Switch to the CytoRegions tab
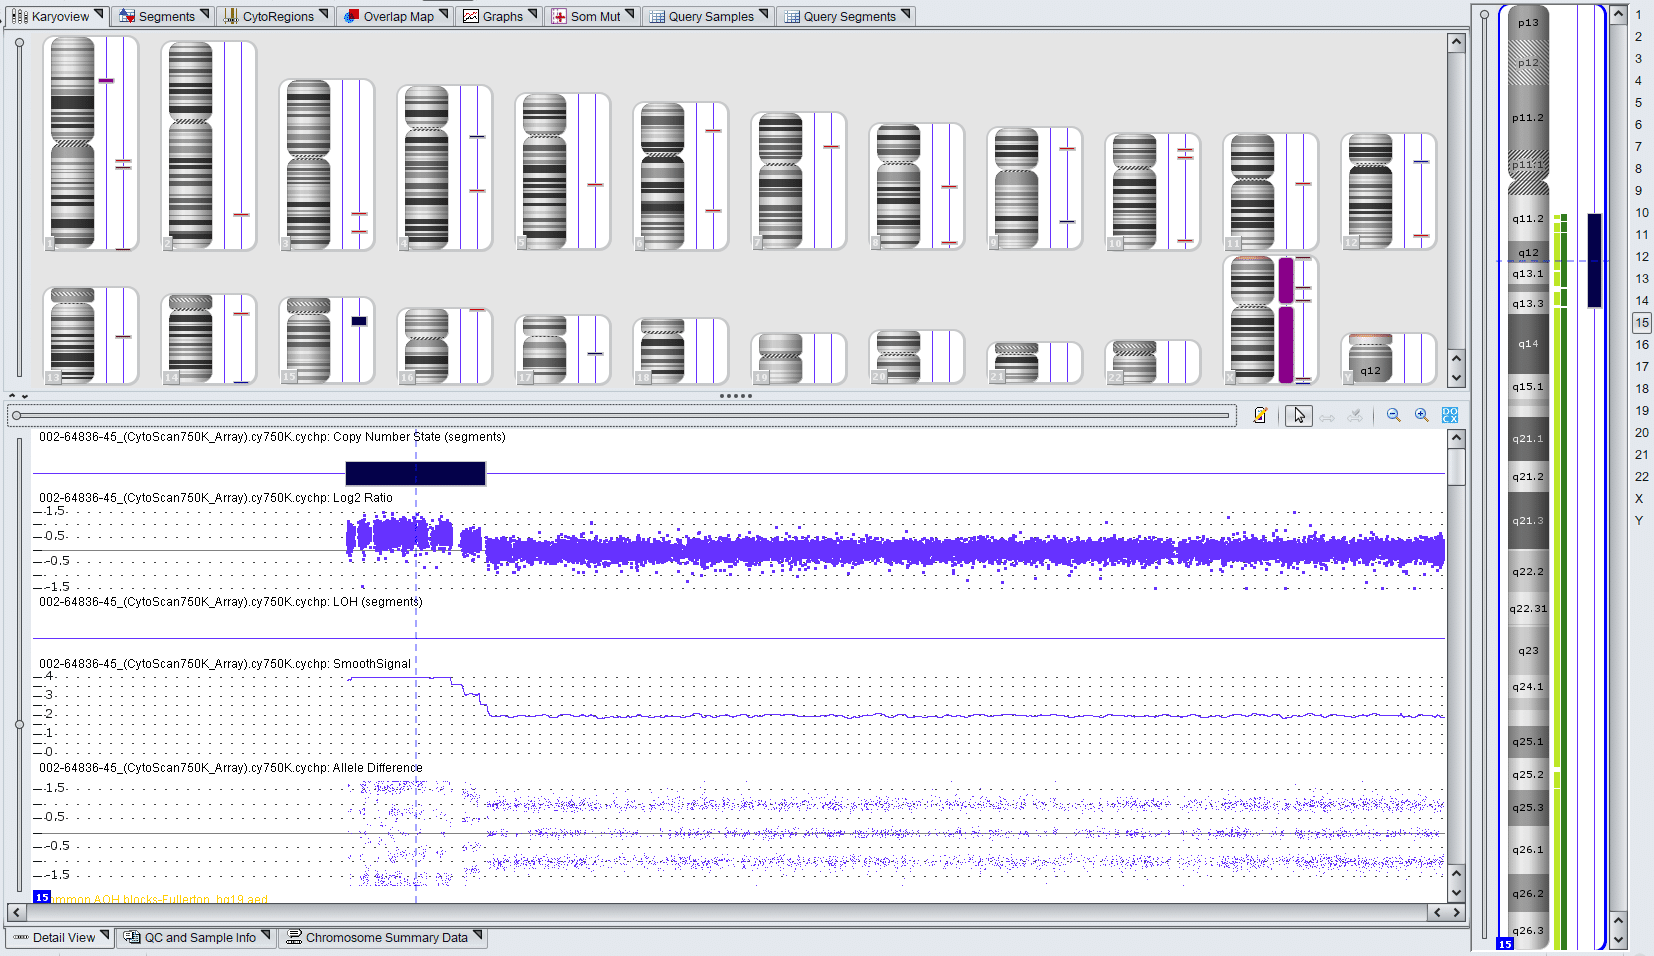Screen dimensions: 1654x956 click(268, 16)
